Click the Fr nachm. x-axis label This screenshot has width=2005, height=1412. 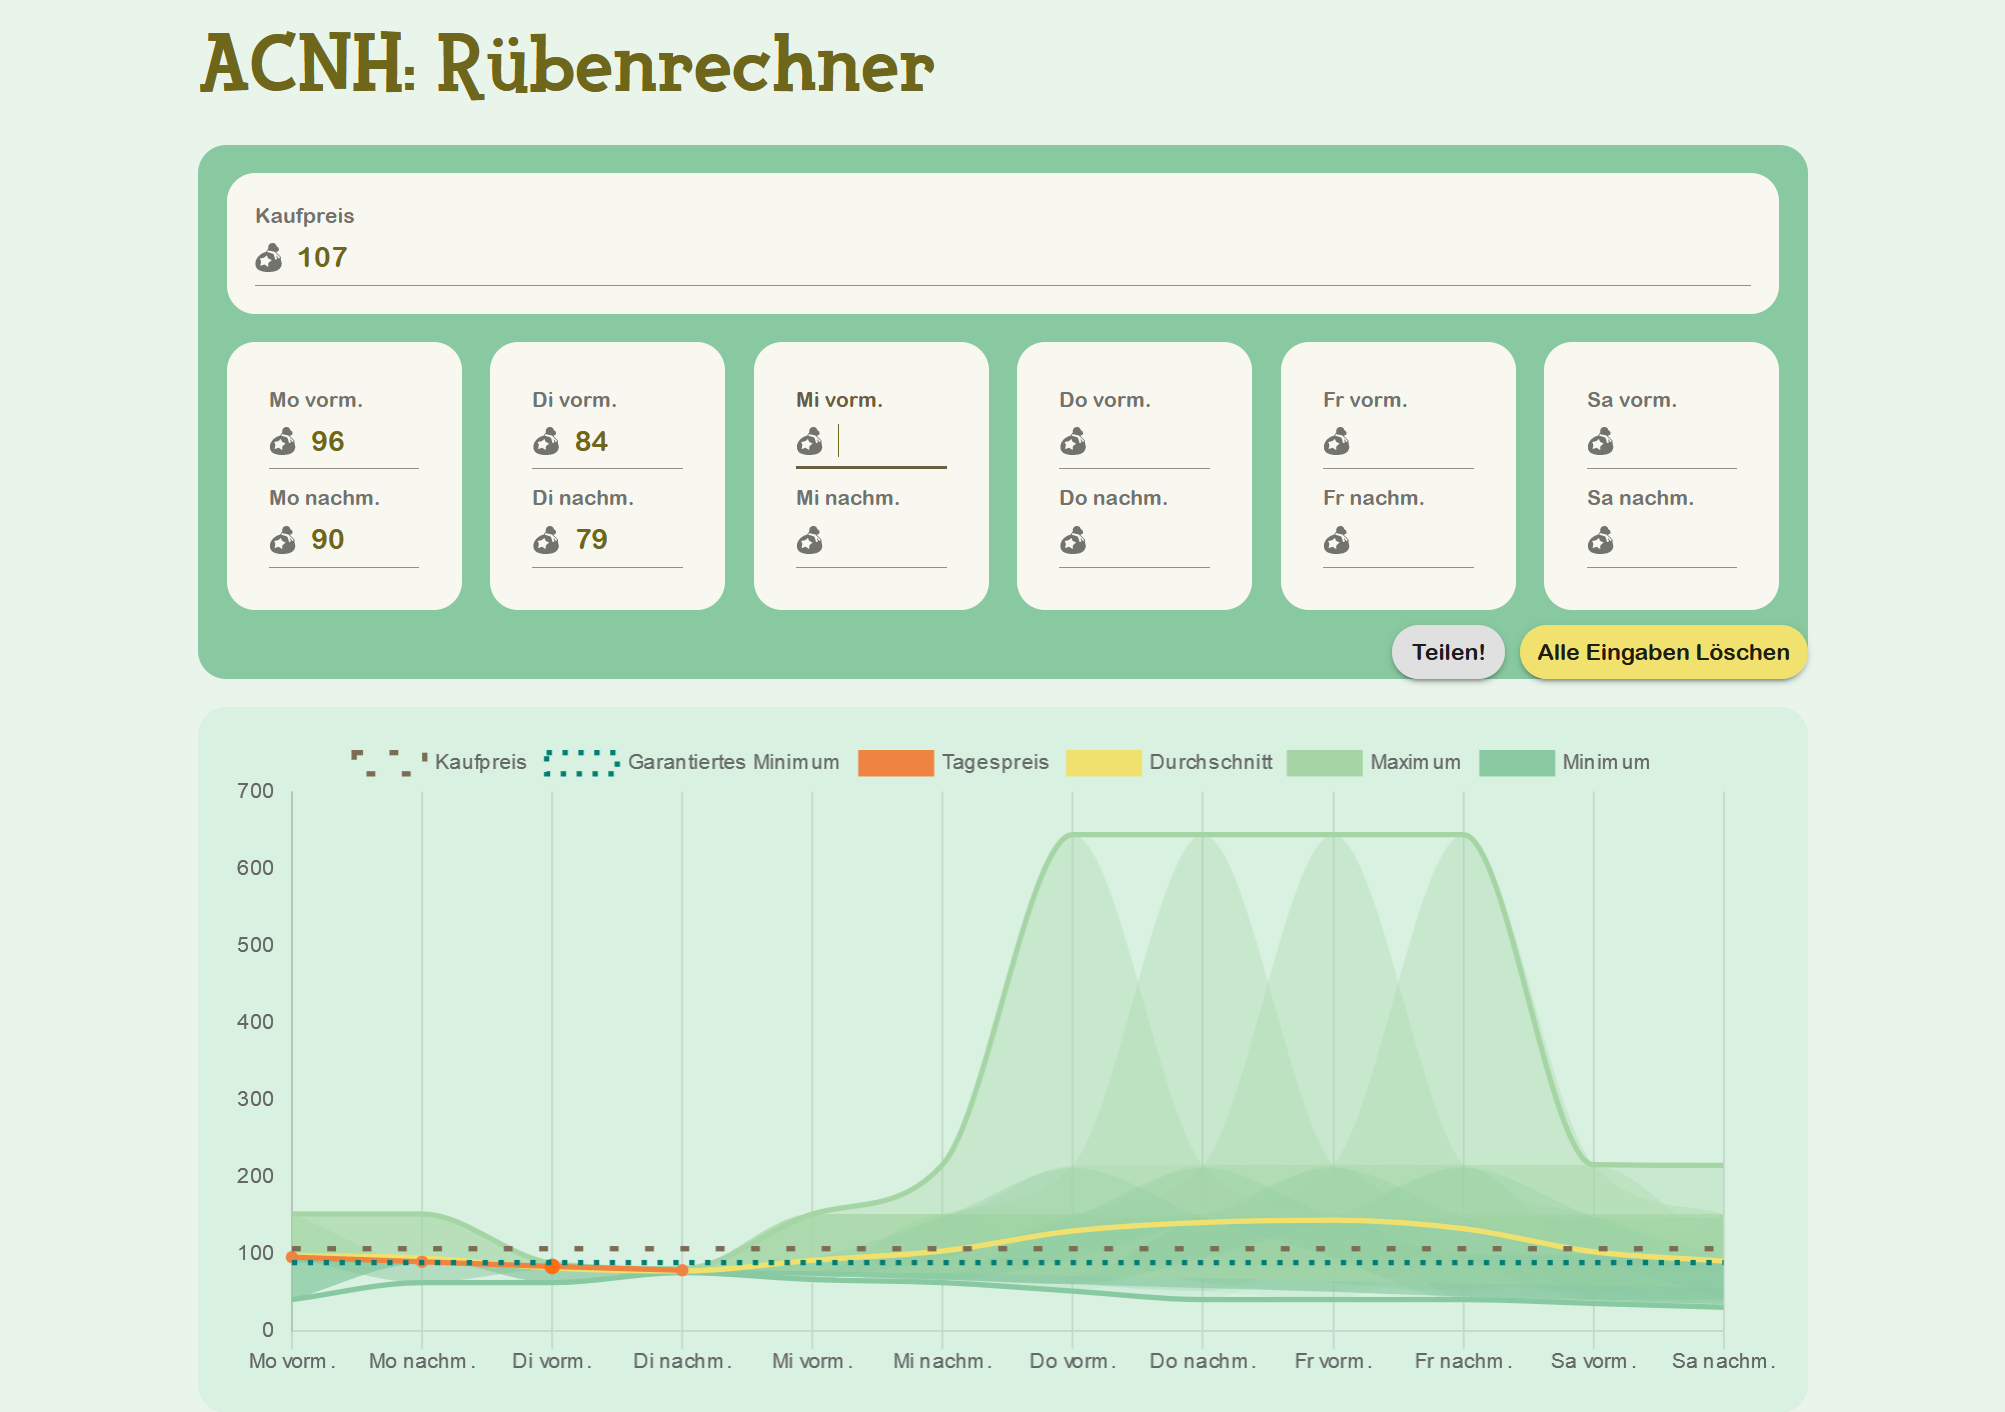[x=1463, y=1361]
